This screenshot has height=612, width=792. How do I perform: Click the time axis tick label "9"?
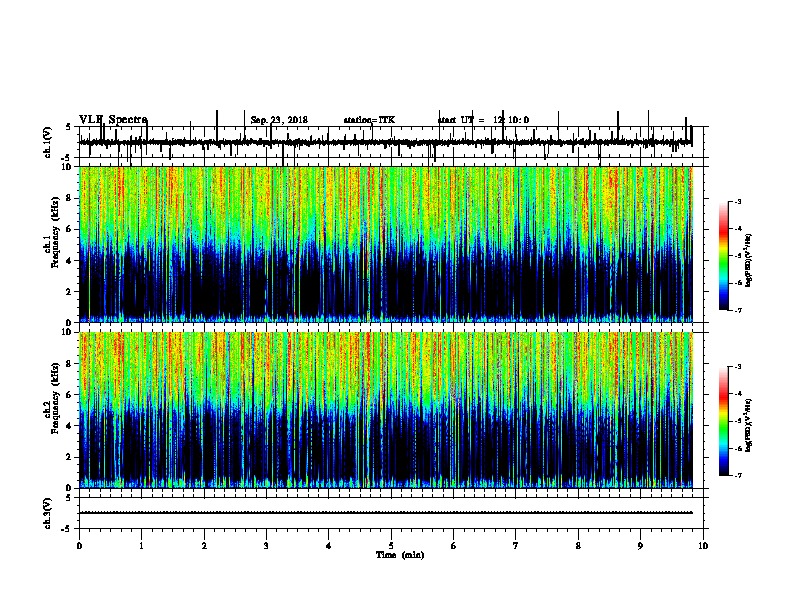pos(640,546)
